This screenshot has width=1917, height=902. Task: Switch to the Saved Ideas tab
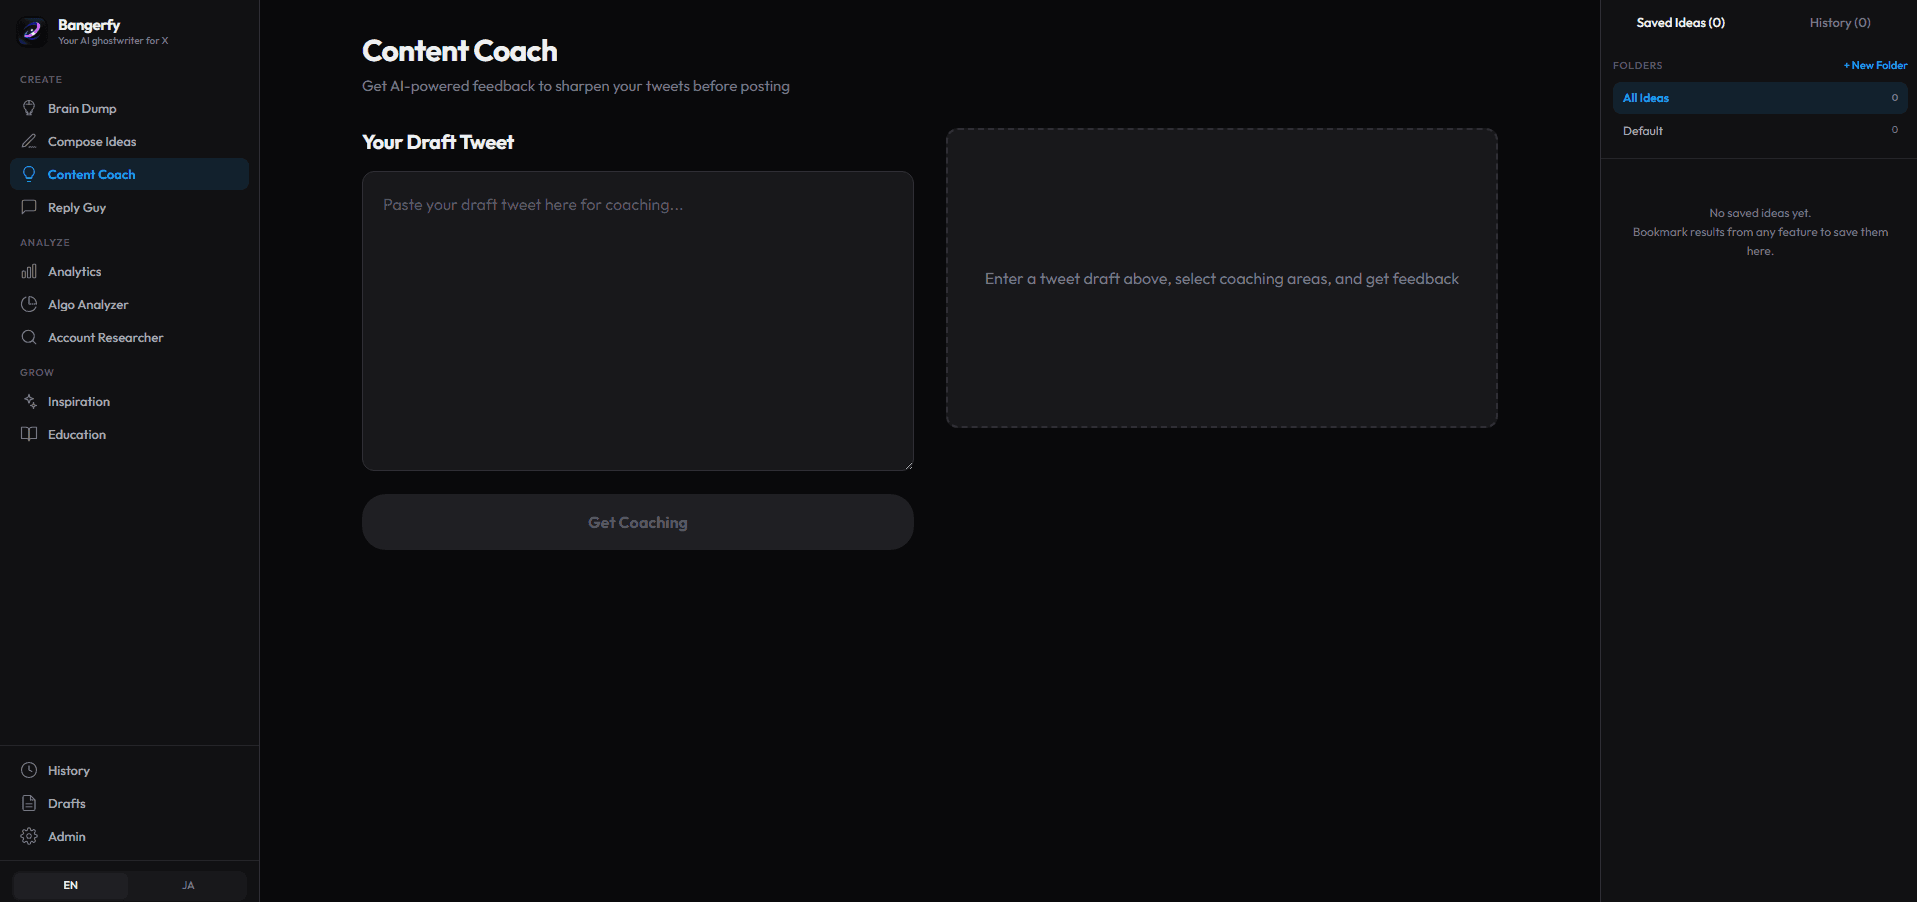point(1680,22)
